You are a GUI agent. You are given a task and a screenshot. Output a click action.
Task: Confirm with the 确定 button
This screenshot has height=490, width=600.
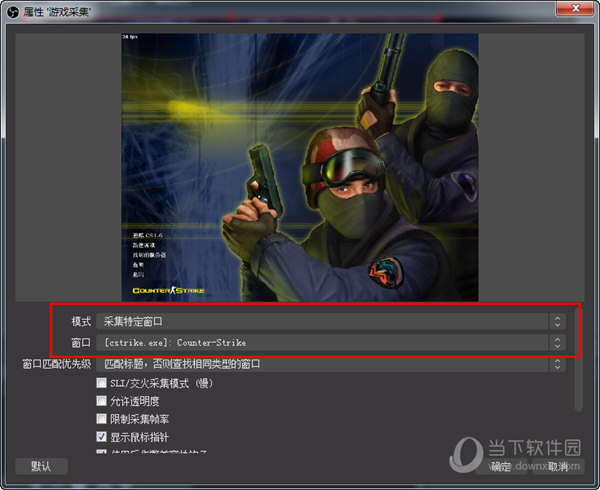(501, 466)
